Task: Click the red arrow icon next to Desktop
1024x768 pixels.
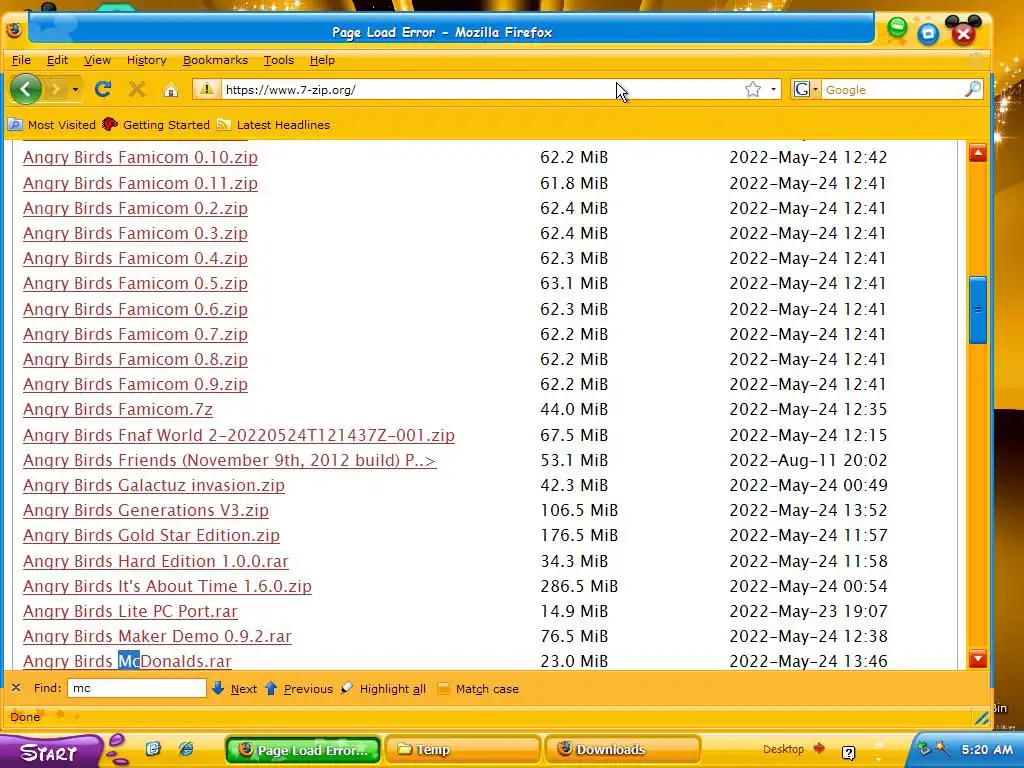Action: [x=819, y=748]
